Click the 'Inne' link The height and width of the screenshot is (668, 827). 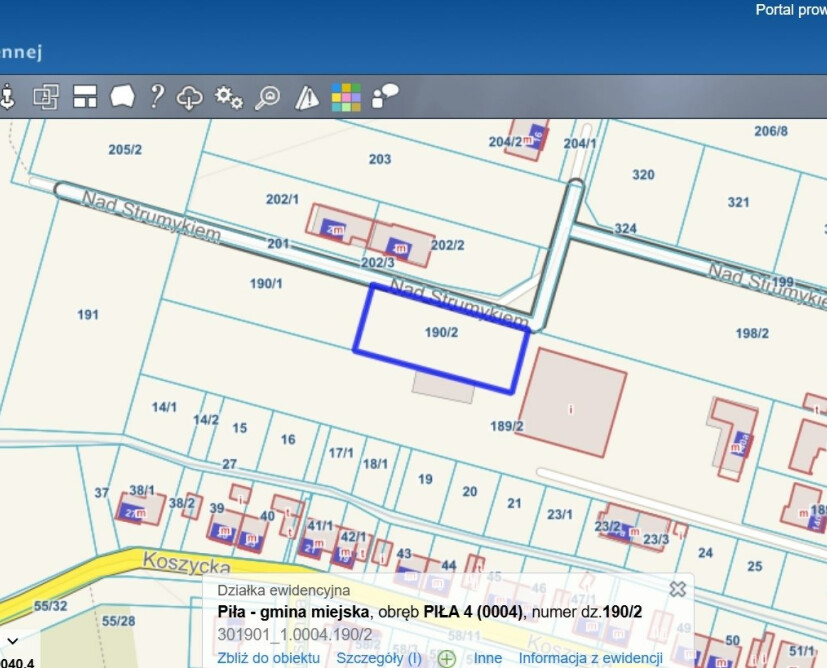coord(488,657)
